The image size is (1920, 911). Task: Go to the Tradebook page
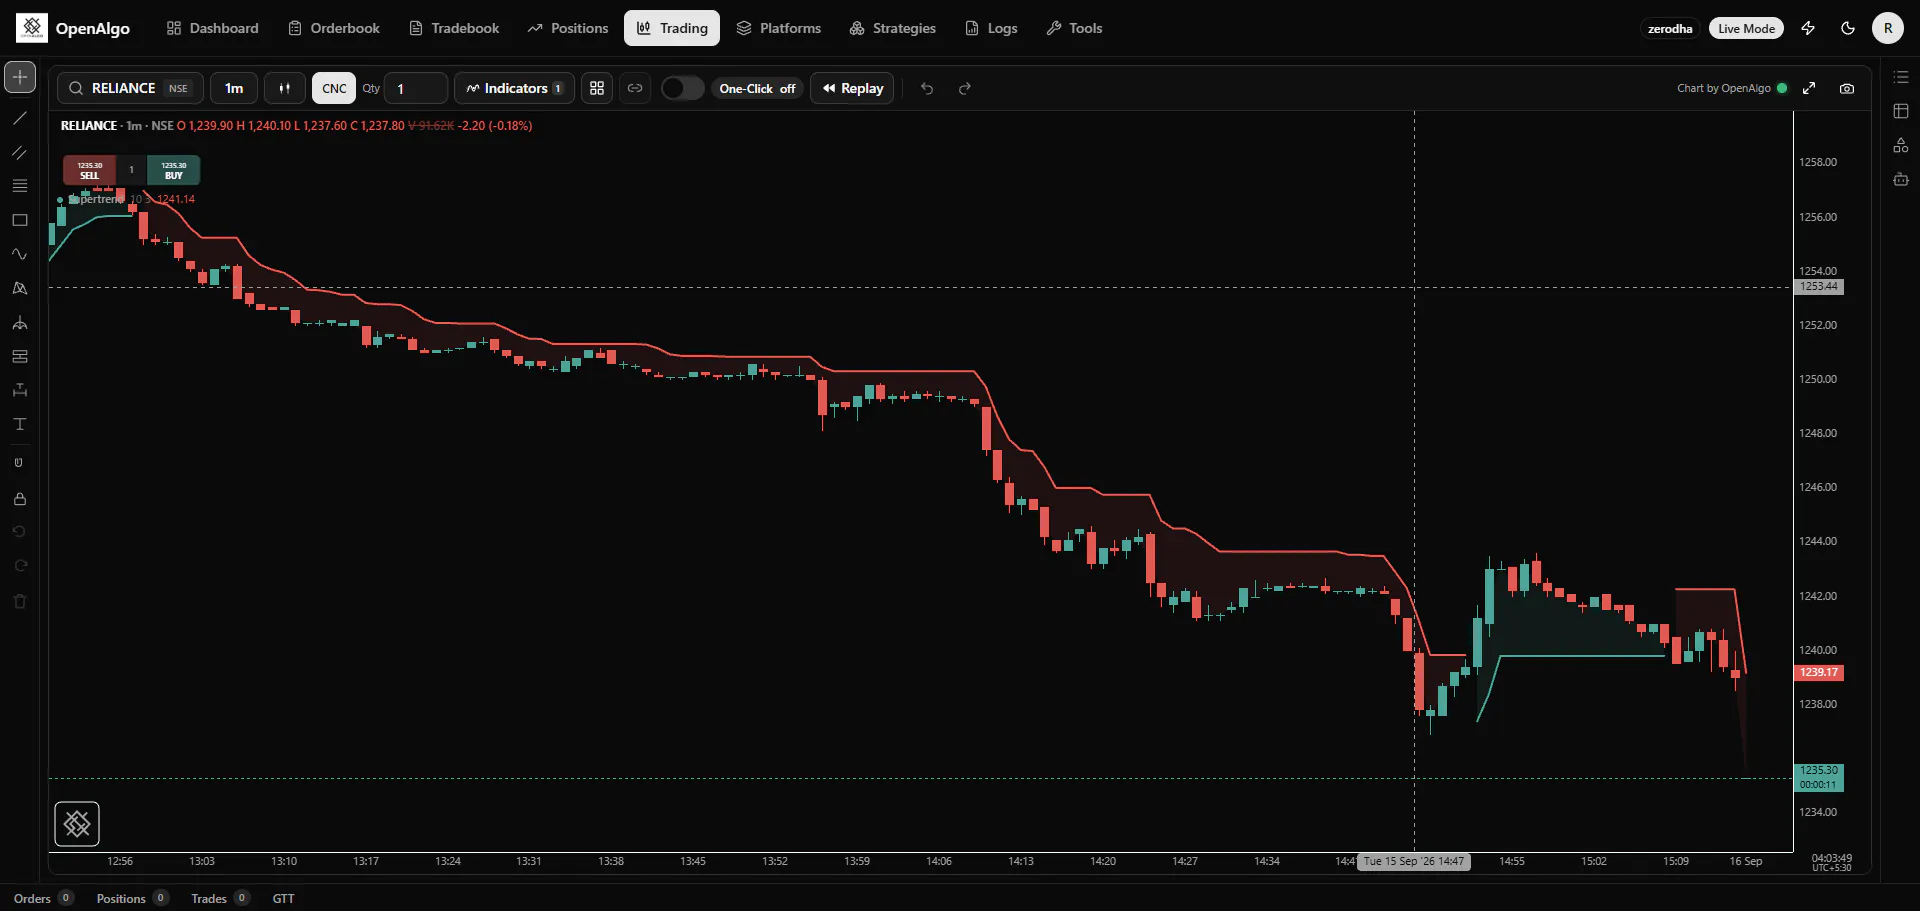[x=454, y=28]
